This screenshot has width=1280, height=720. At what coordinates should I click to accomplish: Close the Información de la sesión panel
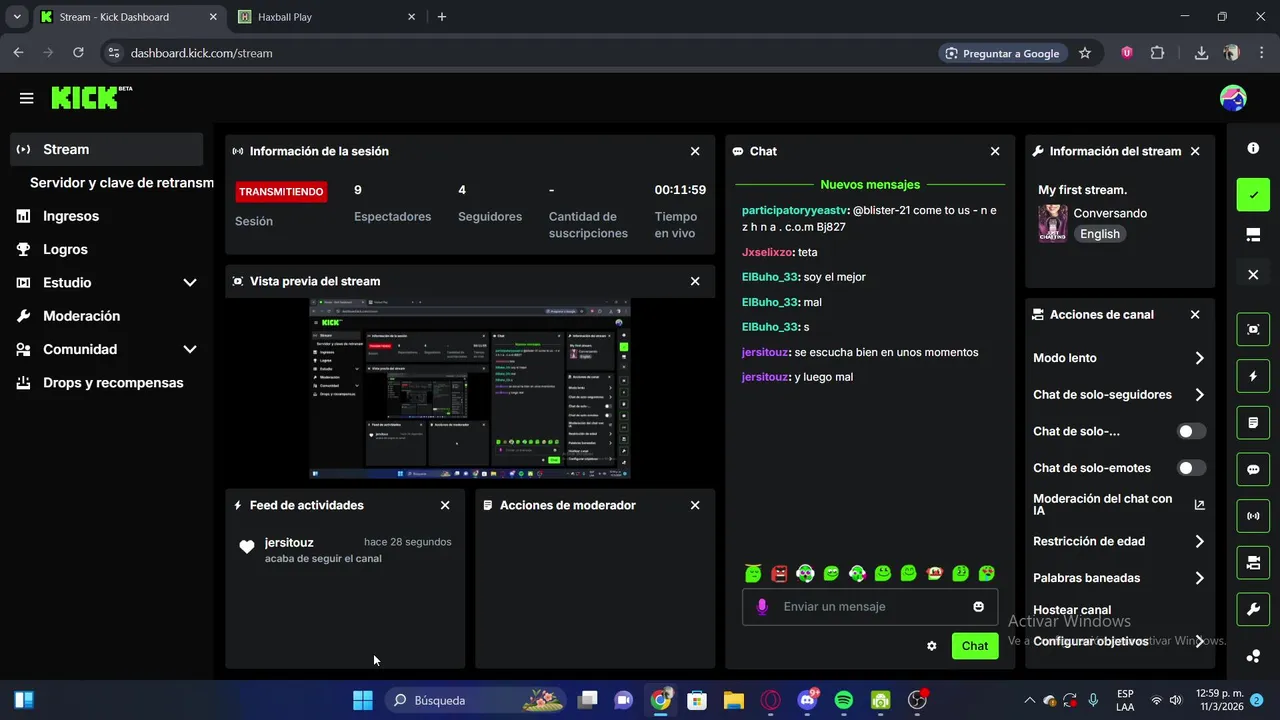click(x=695, y=151)
